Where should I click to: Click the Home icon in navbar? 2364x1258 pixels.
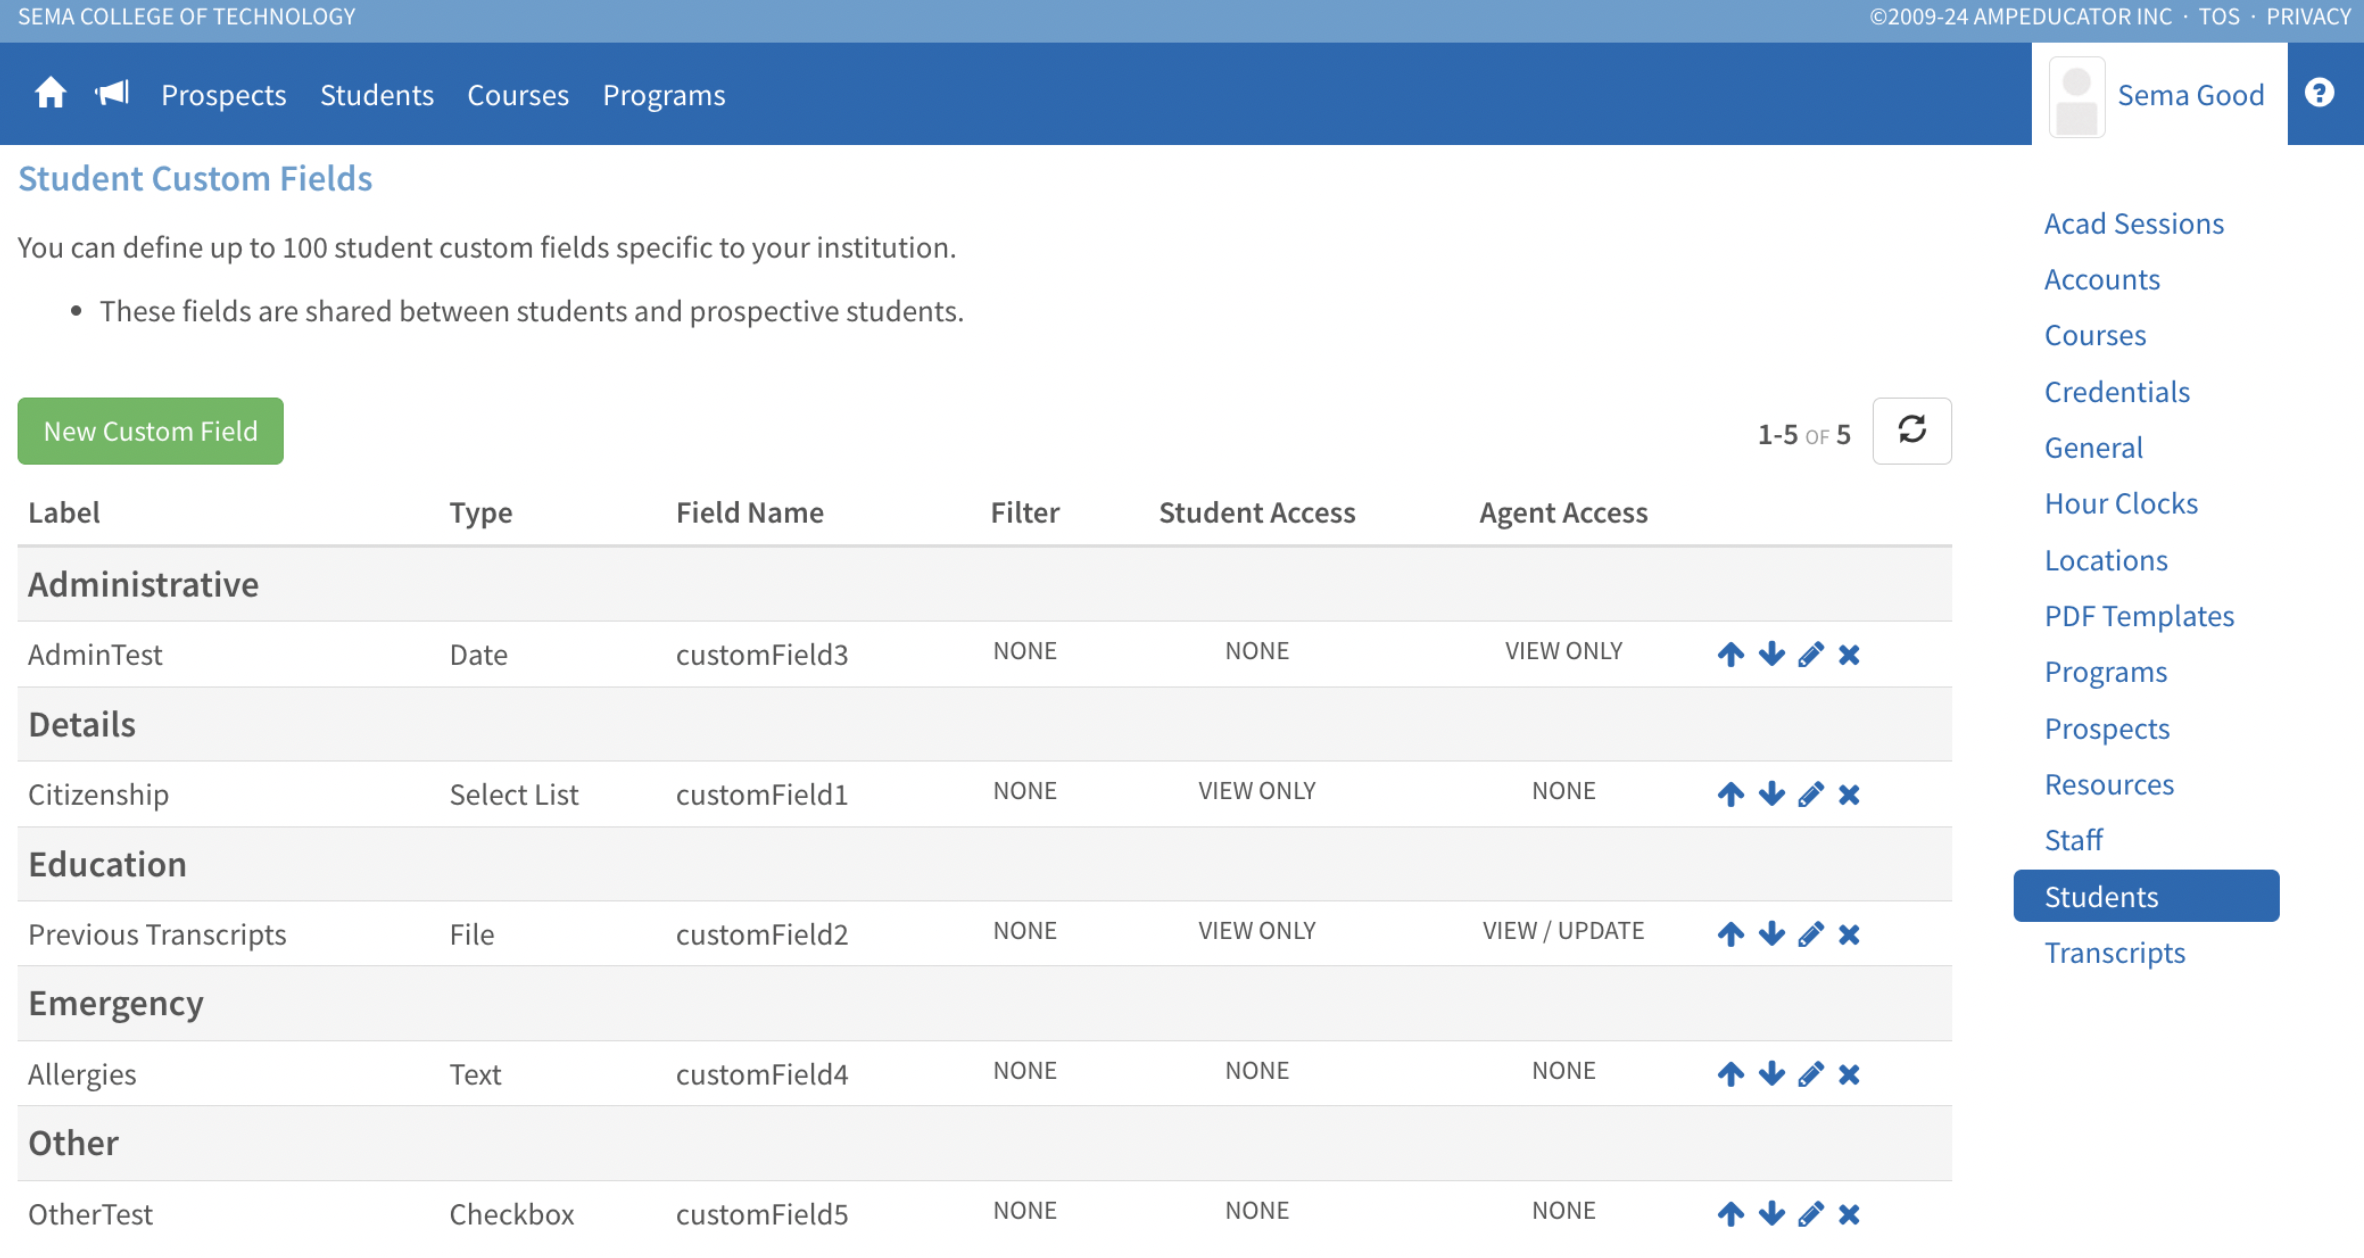tap(50, 94)
